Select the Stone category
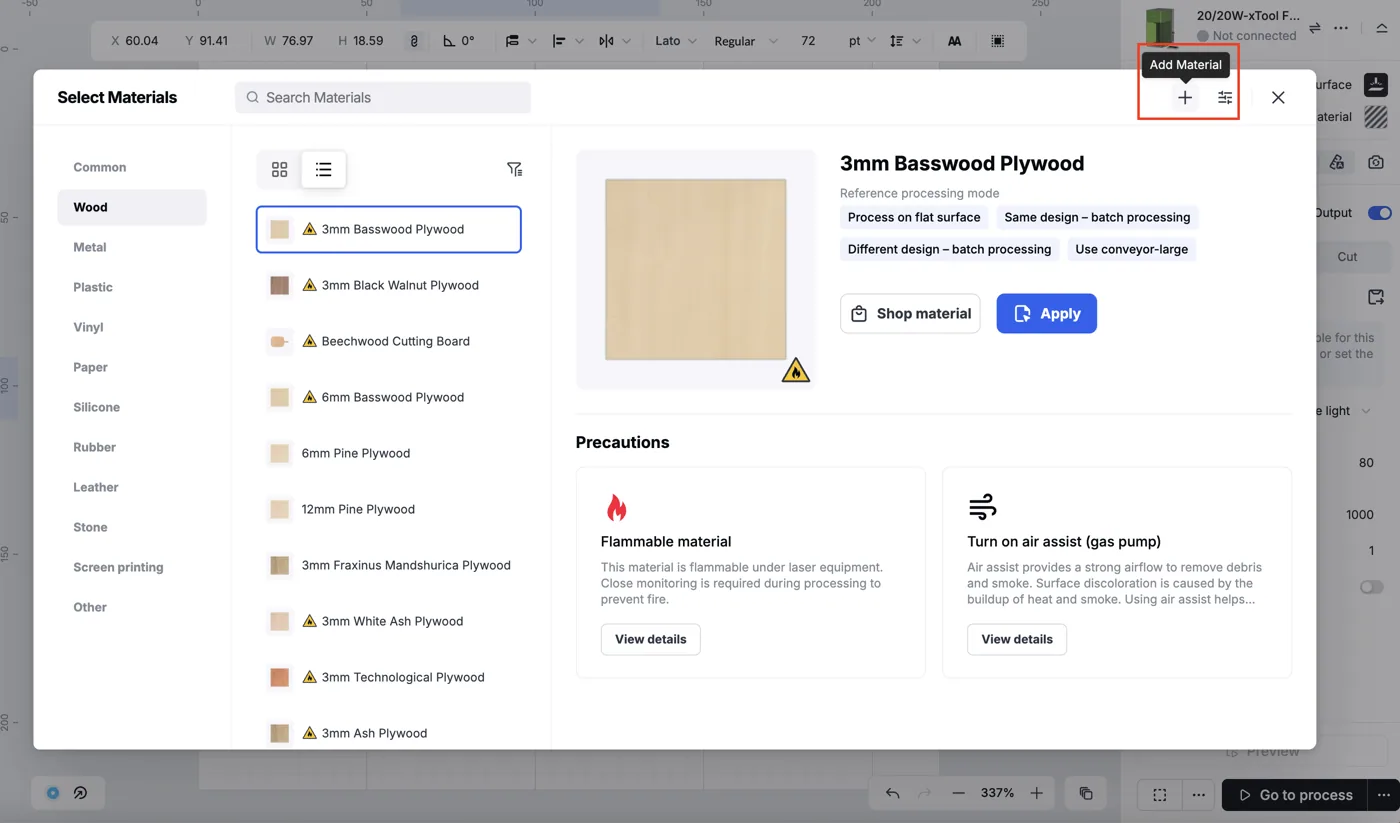Image resolution: width=1400 pixels, height=823 pixels. (x=132, y=527)
